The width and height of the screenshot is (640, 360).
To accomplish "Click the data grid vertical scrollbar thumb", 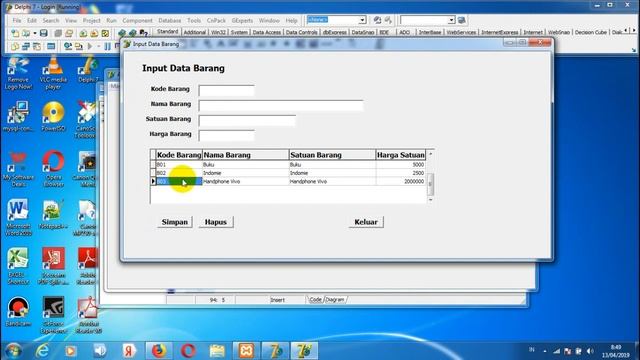I will point(430,184).
